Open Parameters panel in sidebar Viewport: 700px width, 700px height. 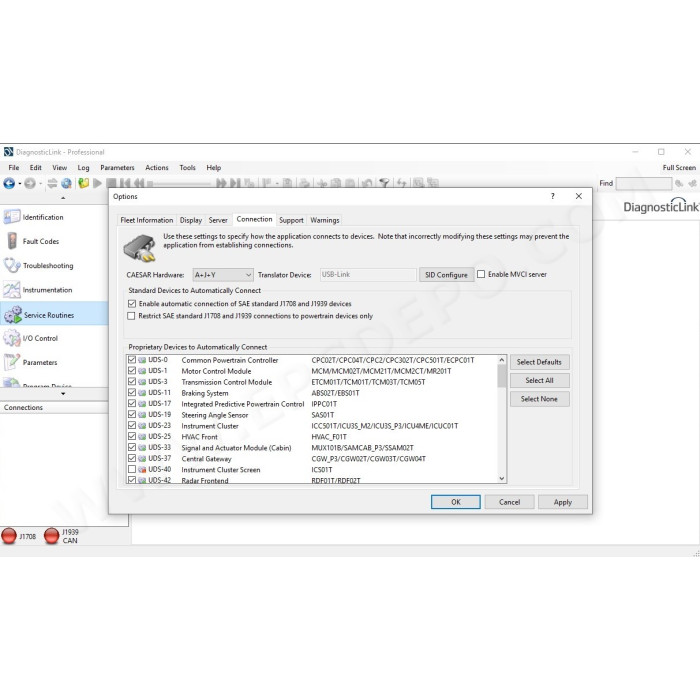pyautogui.click(x=54, y=362)
